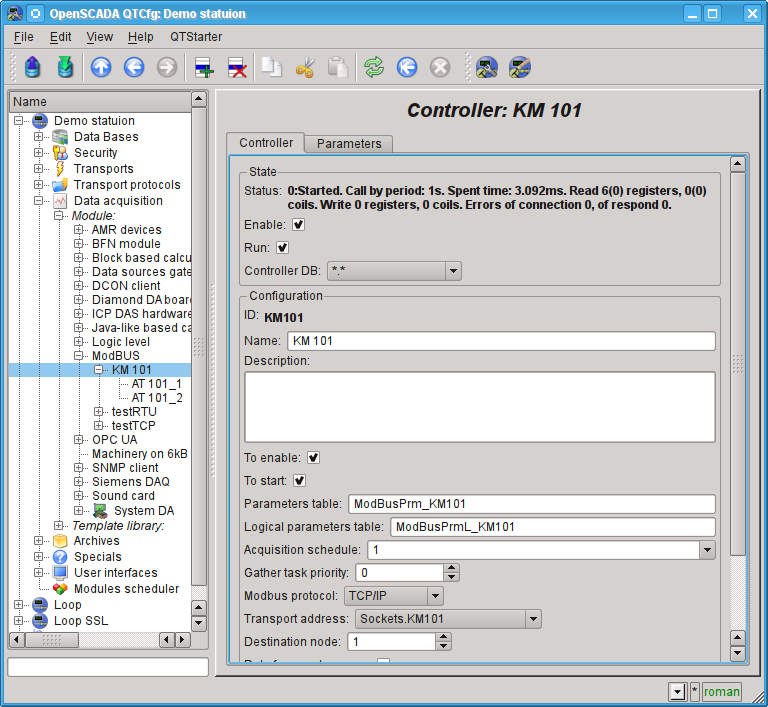
Task: Click the green Refresh page icon
Action: [374, 67]
